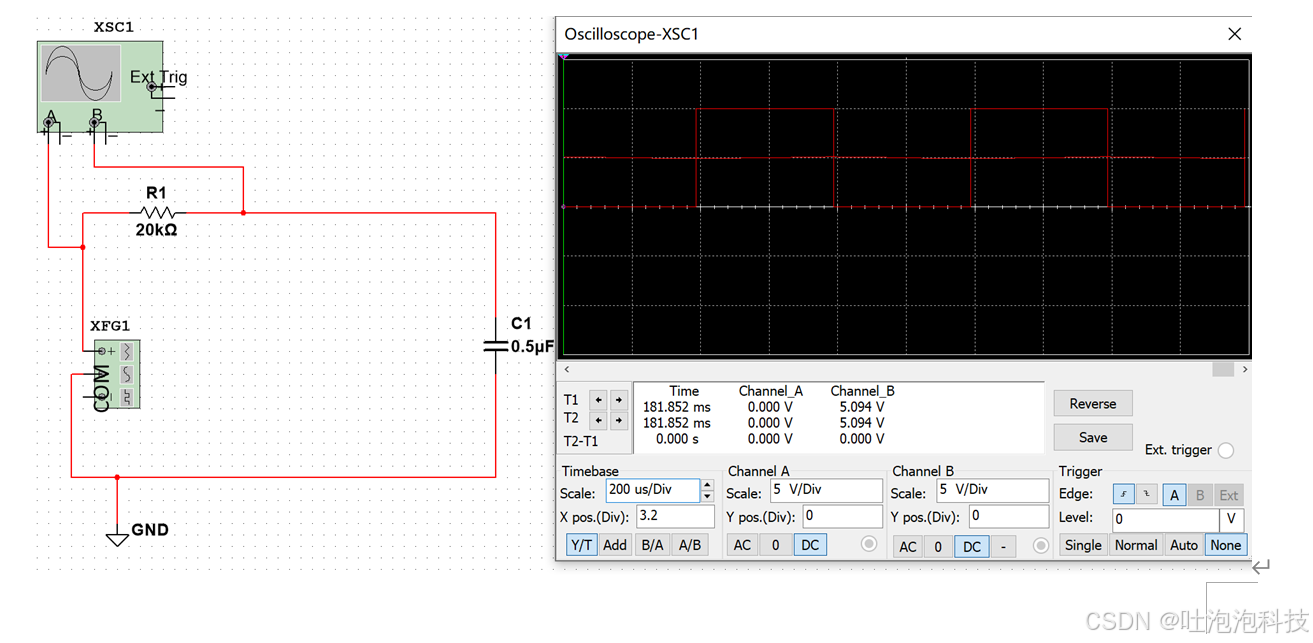1313x643 pixels.
Task: Close the Oscilloscope-XSC1 window
Action: pos(1234,34)
